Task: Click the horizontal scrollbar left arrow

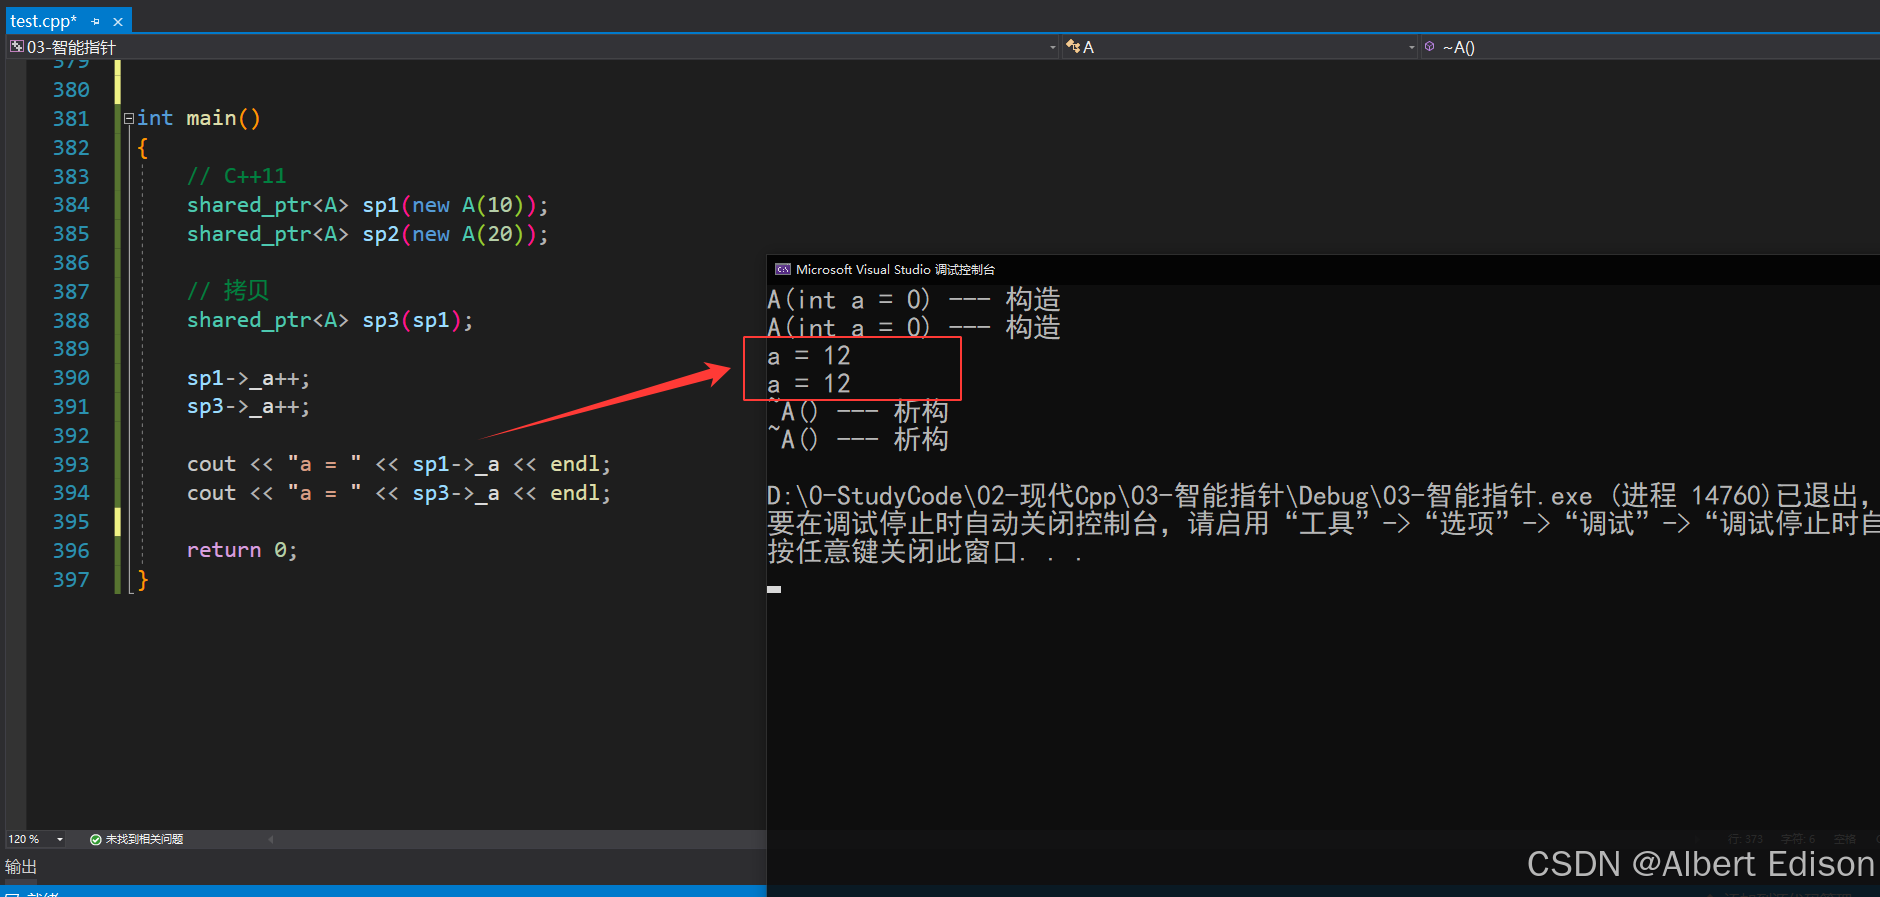Action: pyautogui.click(x=271, y=839)
